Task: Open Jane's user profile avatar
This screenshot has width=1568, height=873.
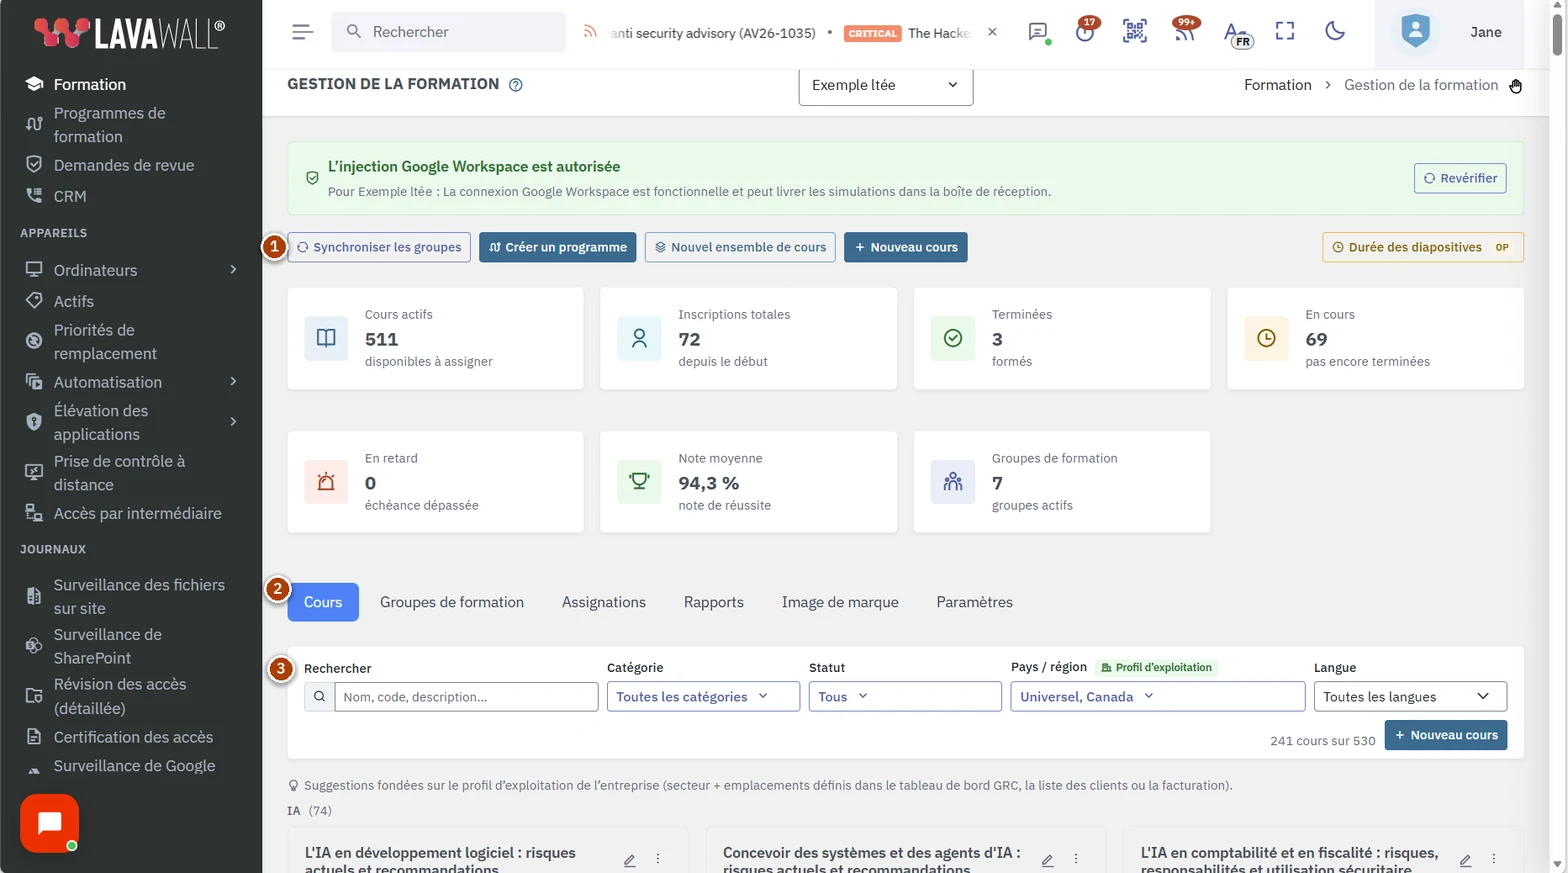Action: click(x=1415, y=31)
